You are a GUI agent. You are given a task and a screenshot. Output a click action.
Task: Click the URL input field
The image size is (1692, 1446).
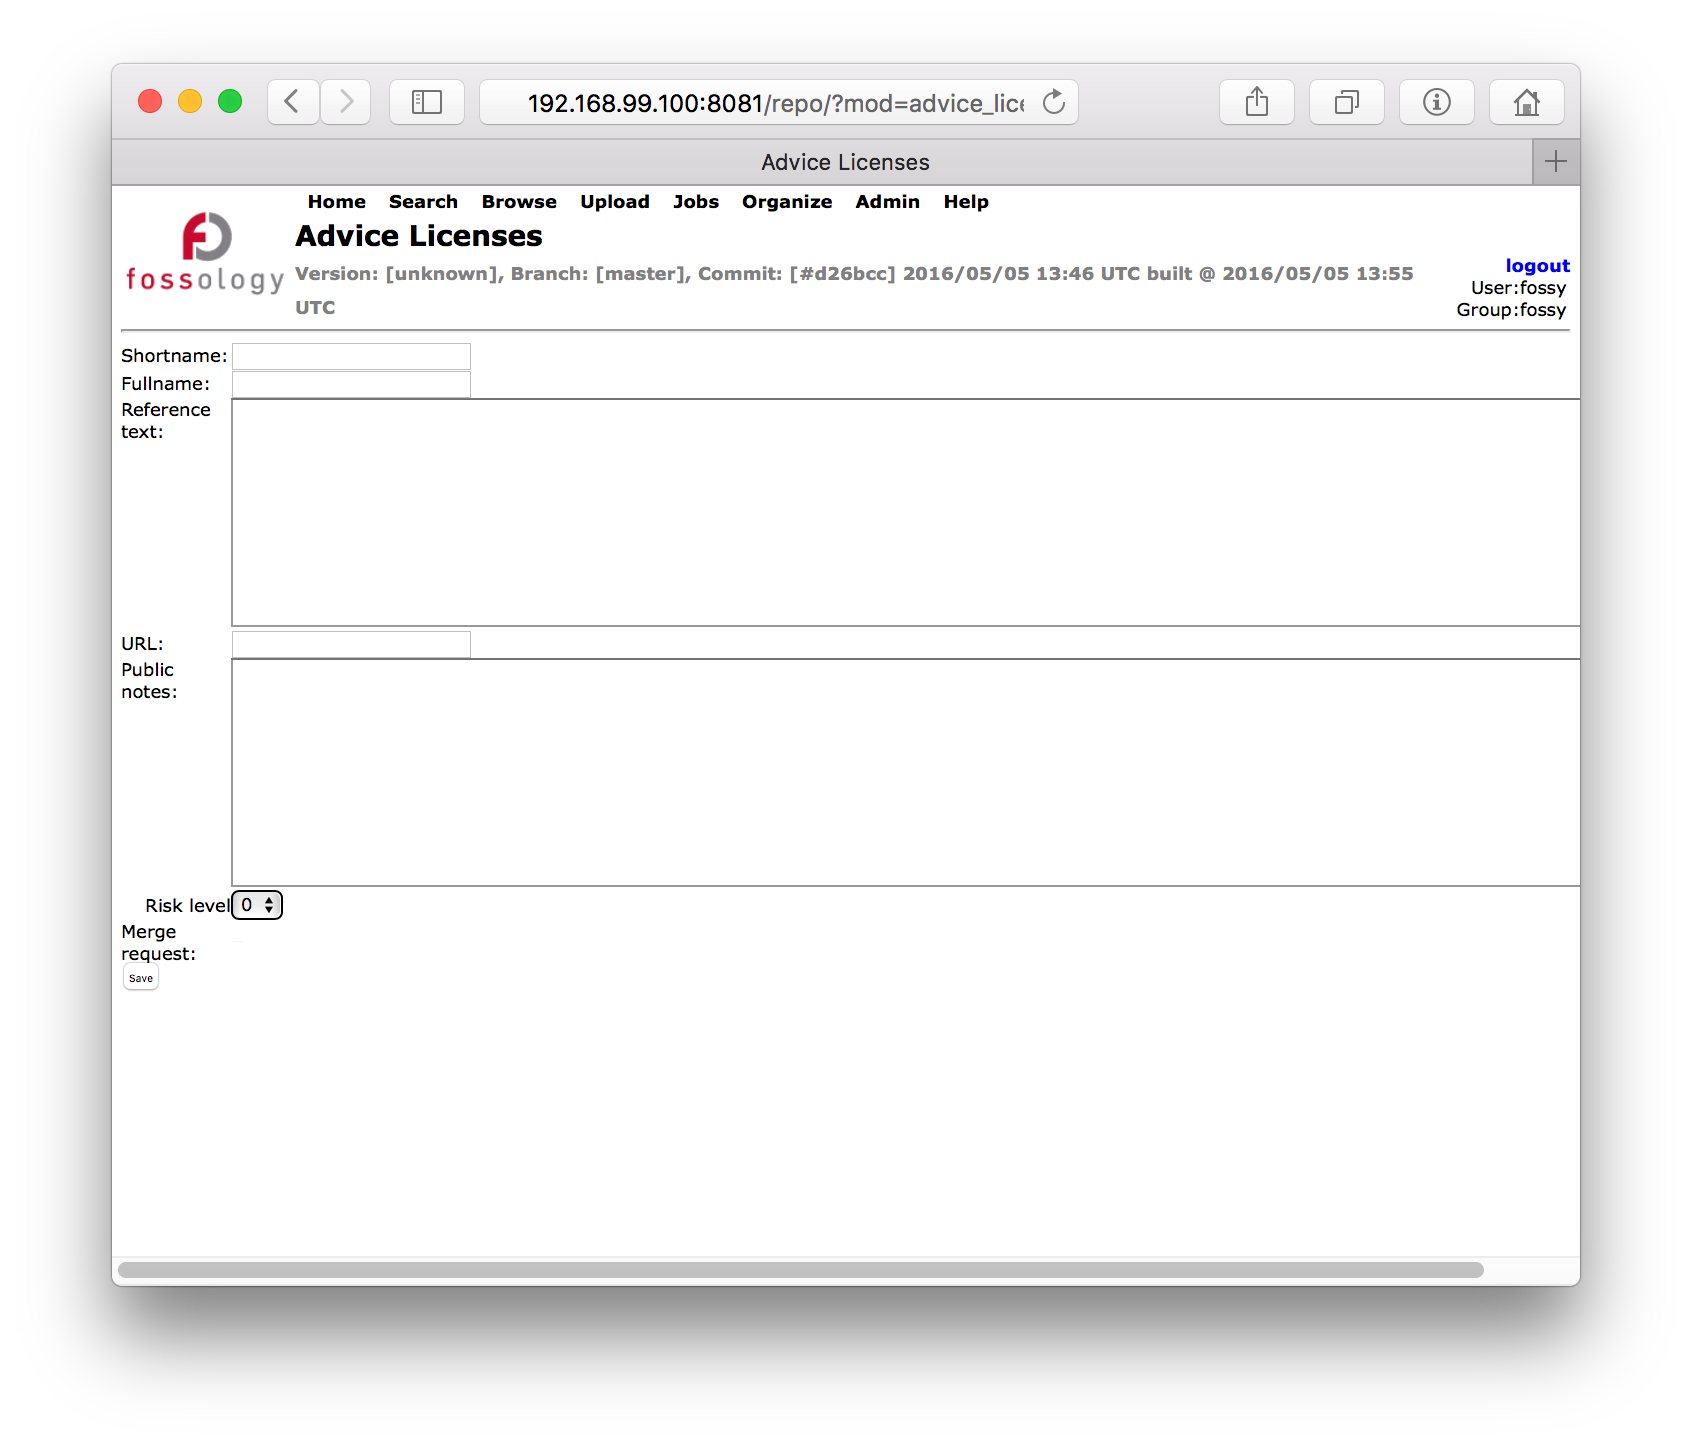[x=351, y=645]
